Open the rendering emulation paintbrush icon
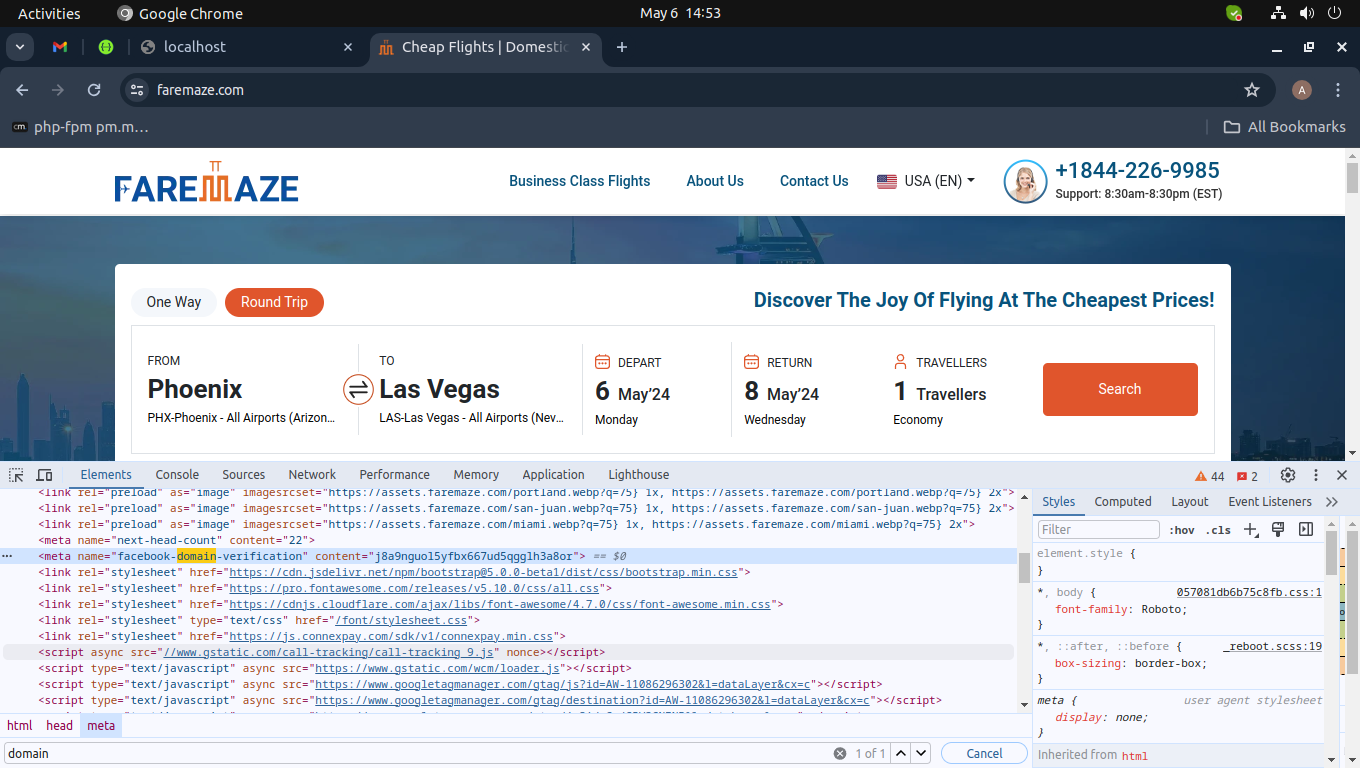 [1278, 530]
